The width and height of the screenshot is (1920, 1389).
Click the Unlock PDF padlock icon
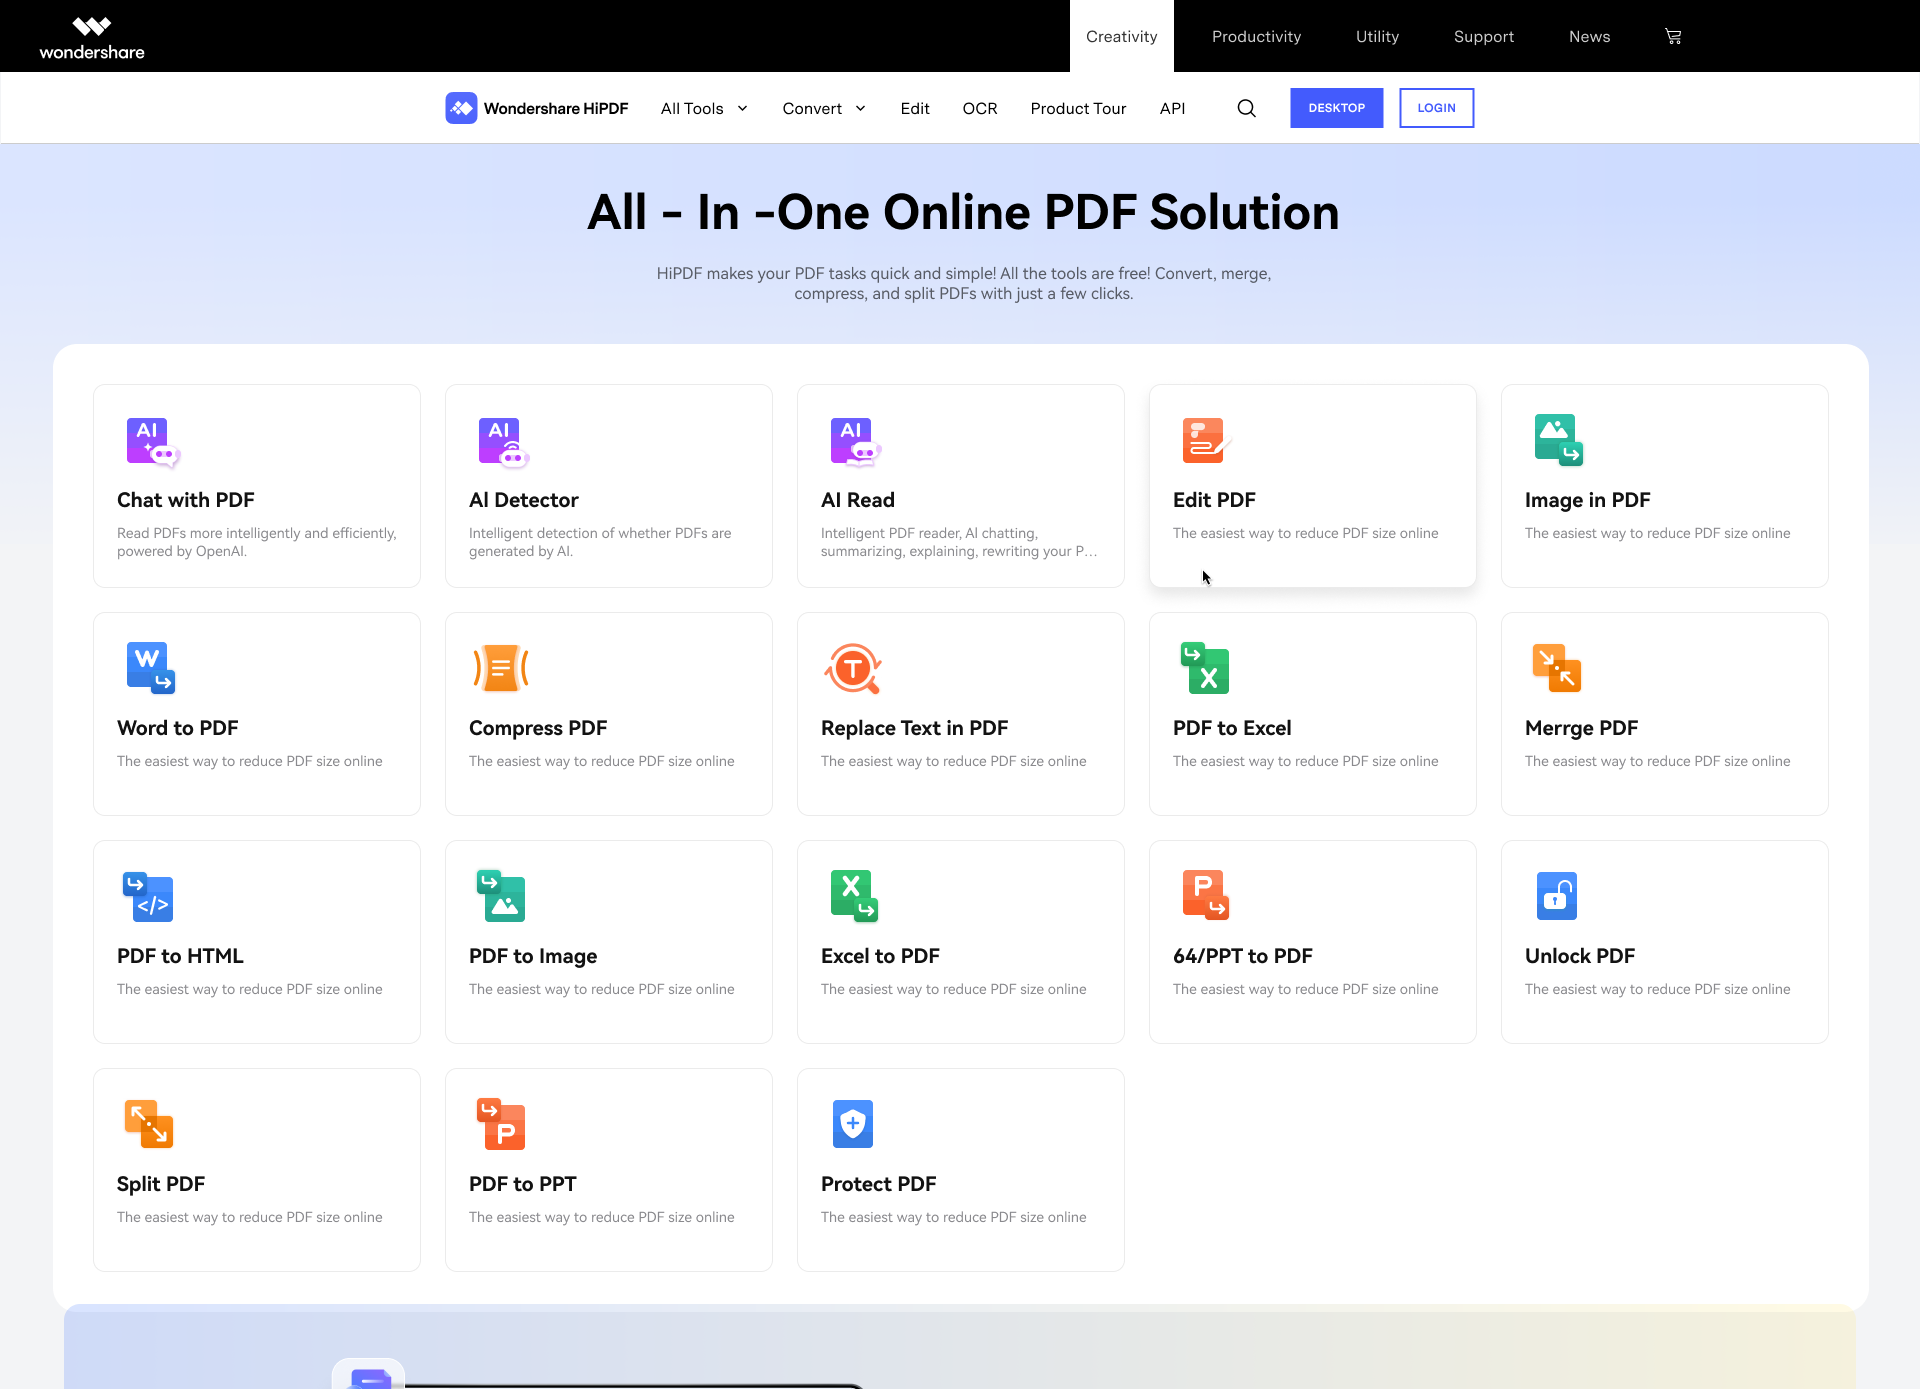(1557, 896)
